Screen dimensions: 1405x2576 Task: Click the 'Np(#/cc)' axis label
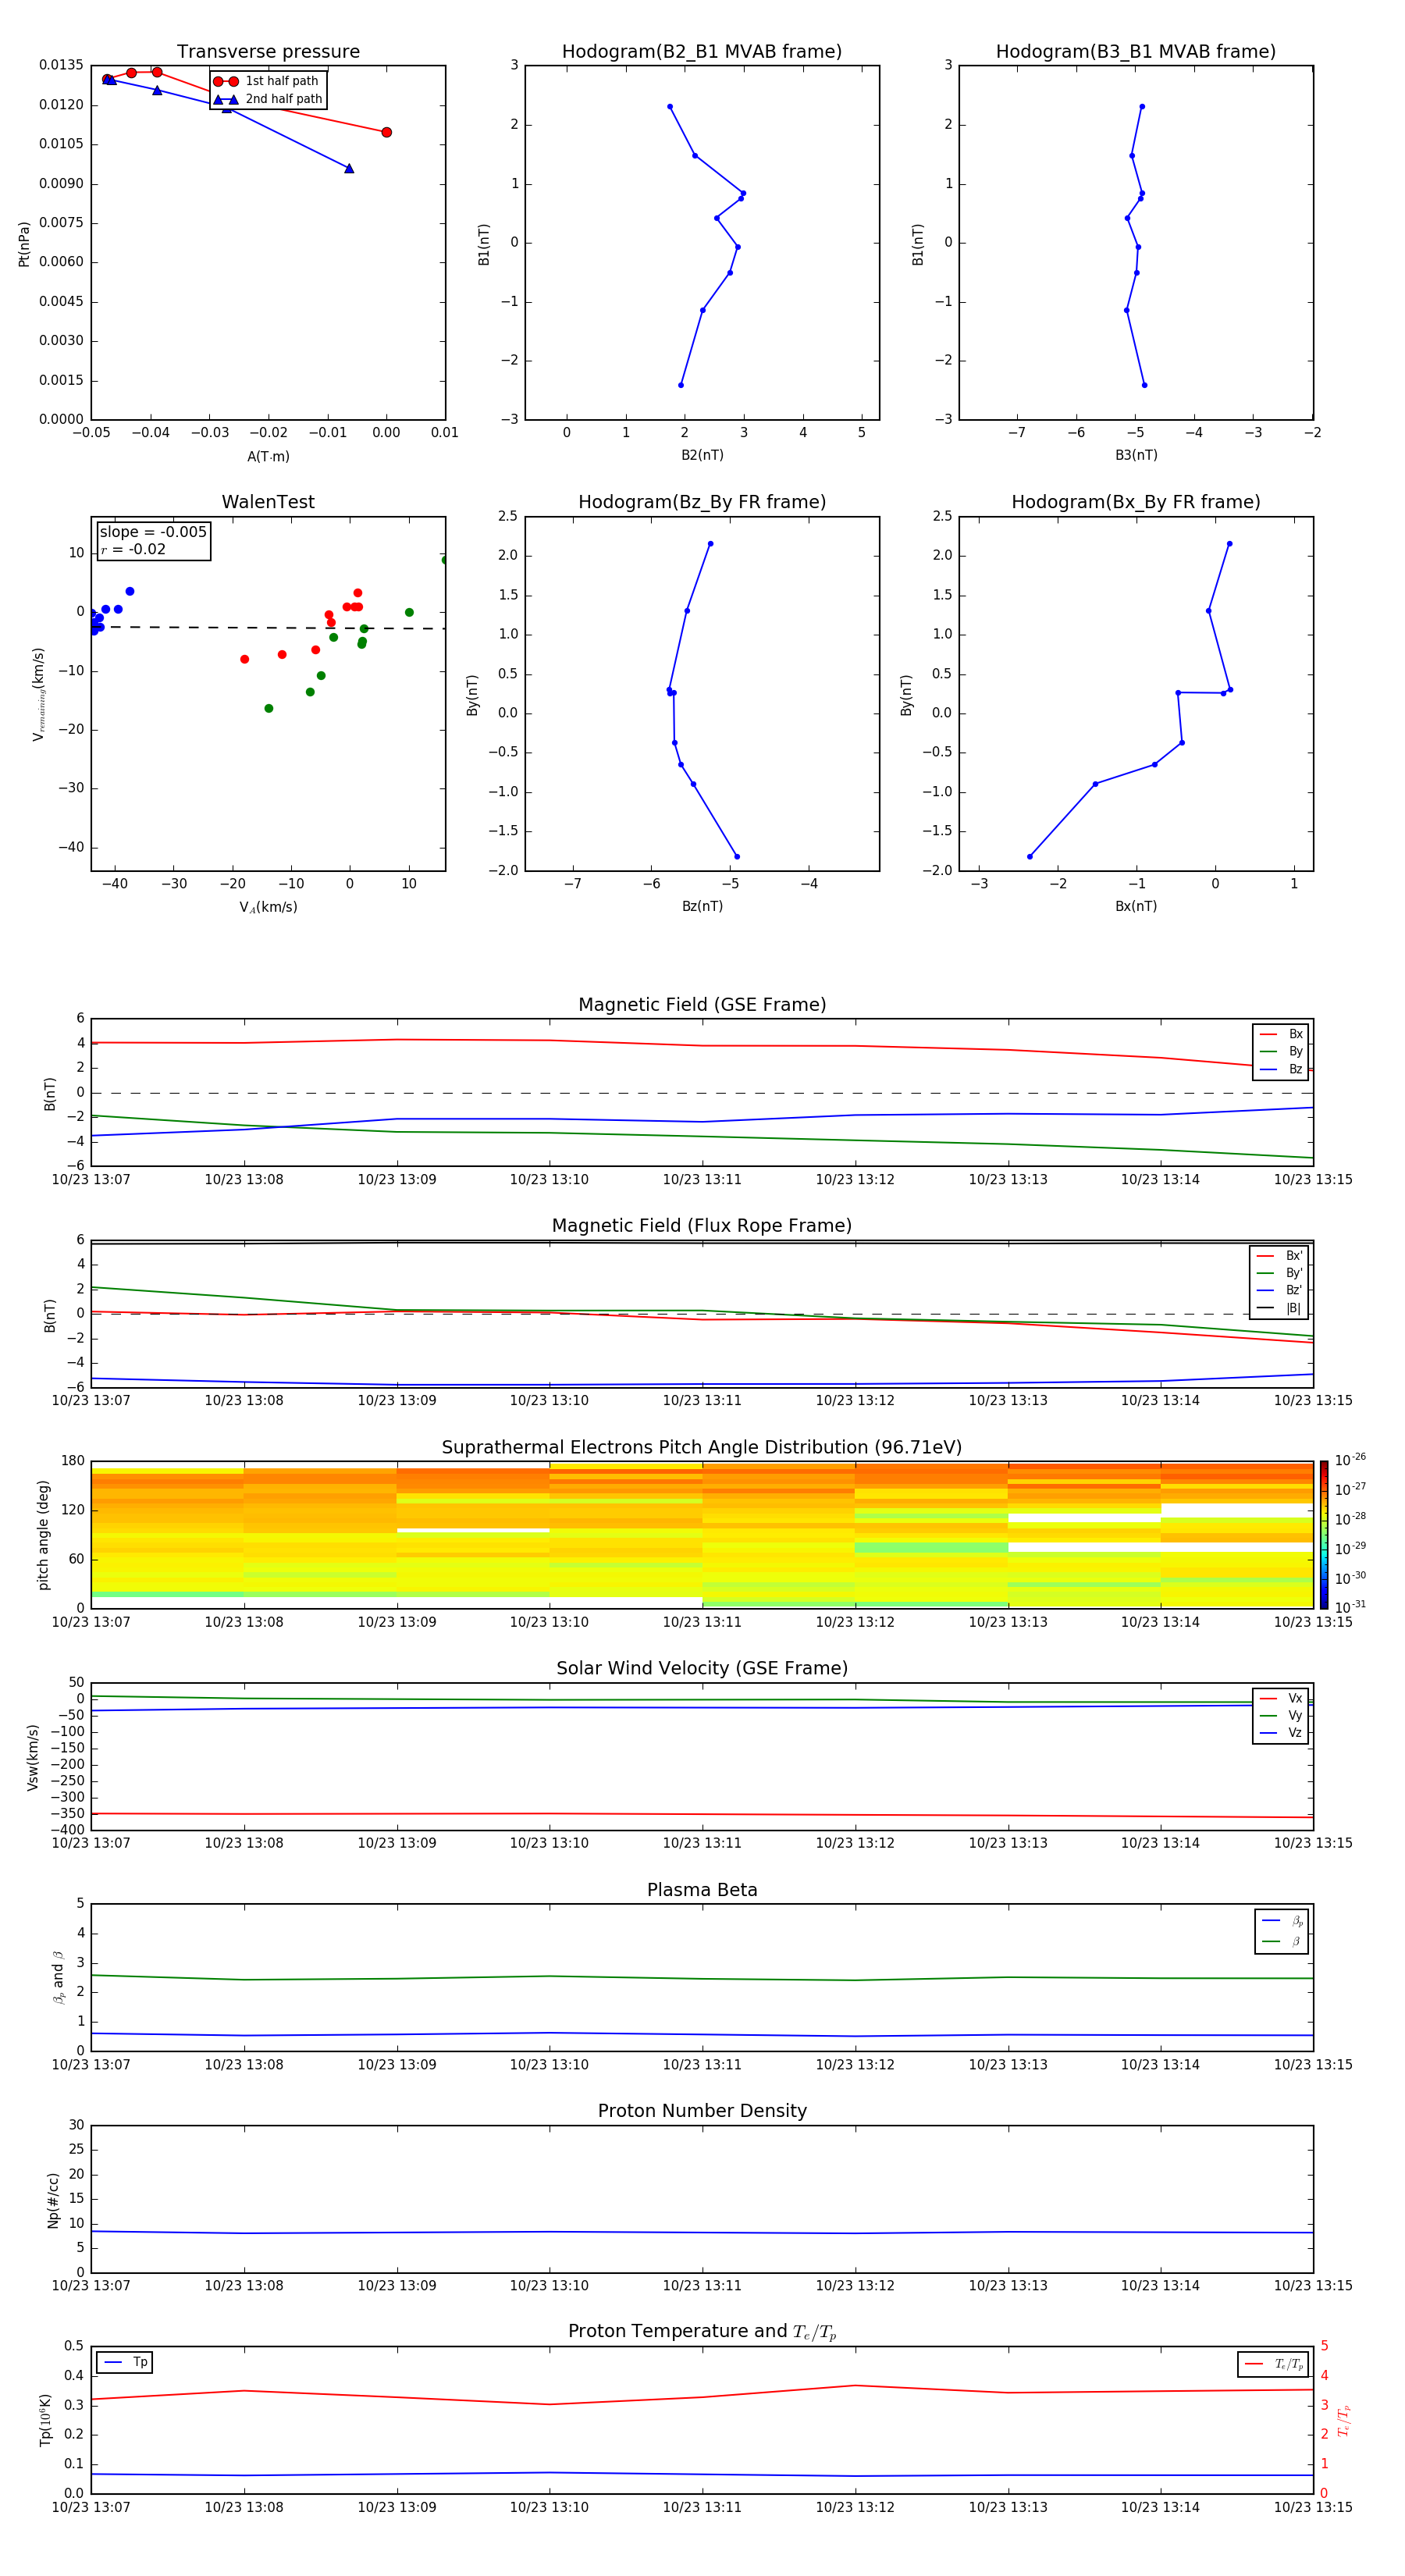[53, 2200]
